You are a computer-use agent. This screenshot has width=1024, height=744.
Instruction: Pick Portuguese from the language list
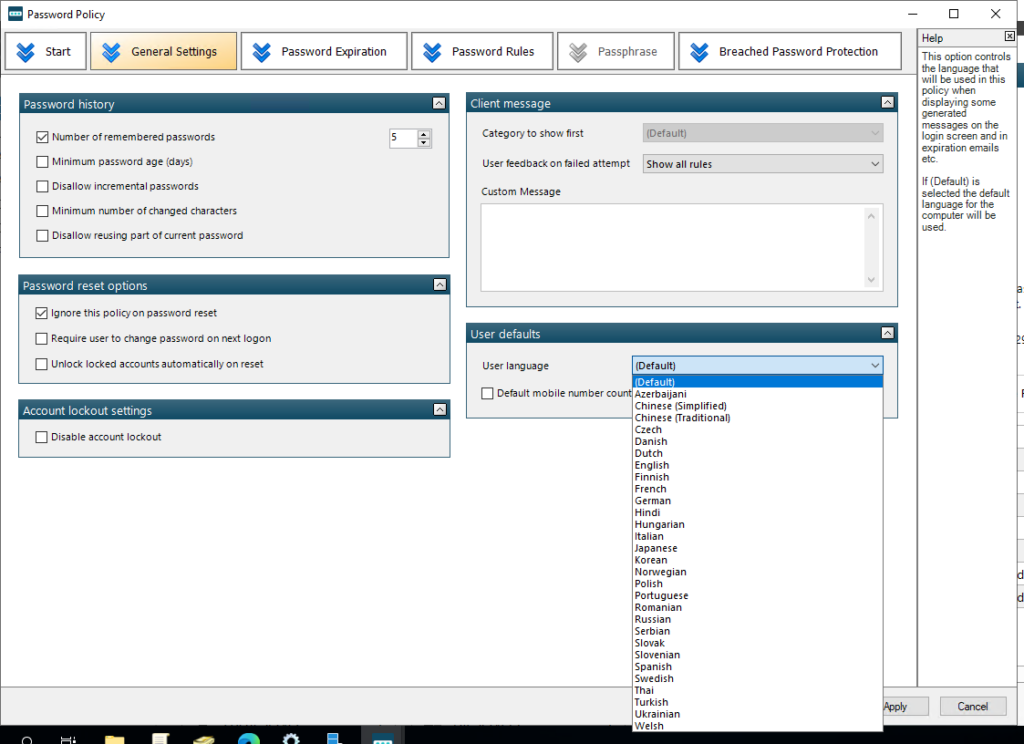point(758,596)
